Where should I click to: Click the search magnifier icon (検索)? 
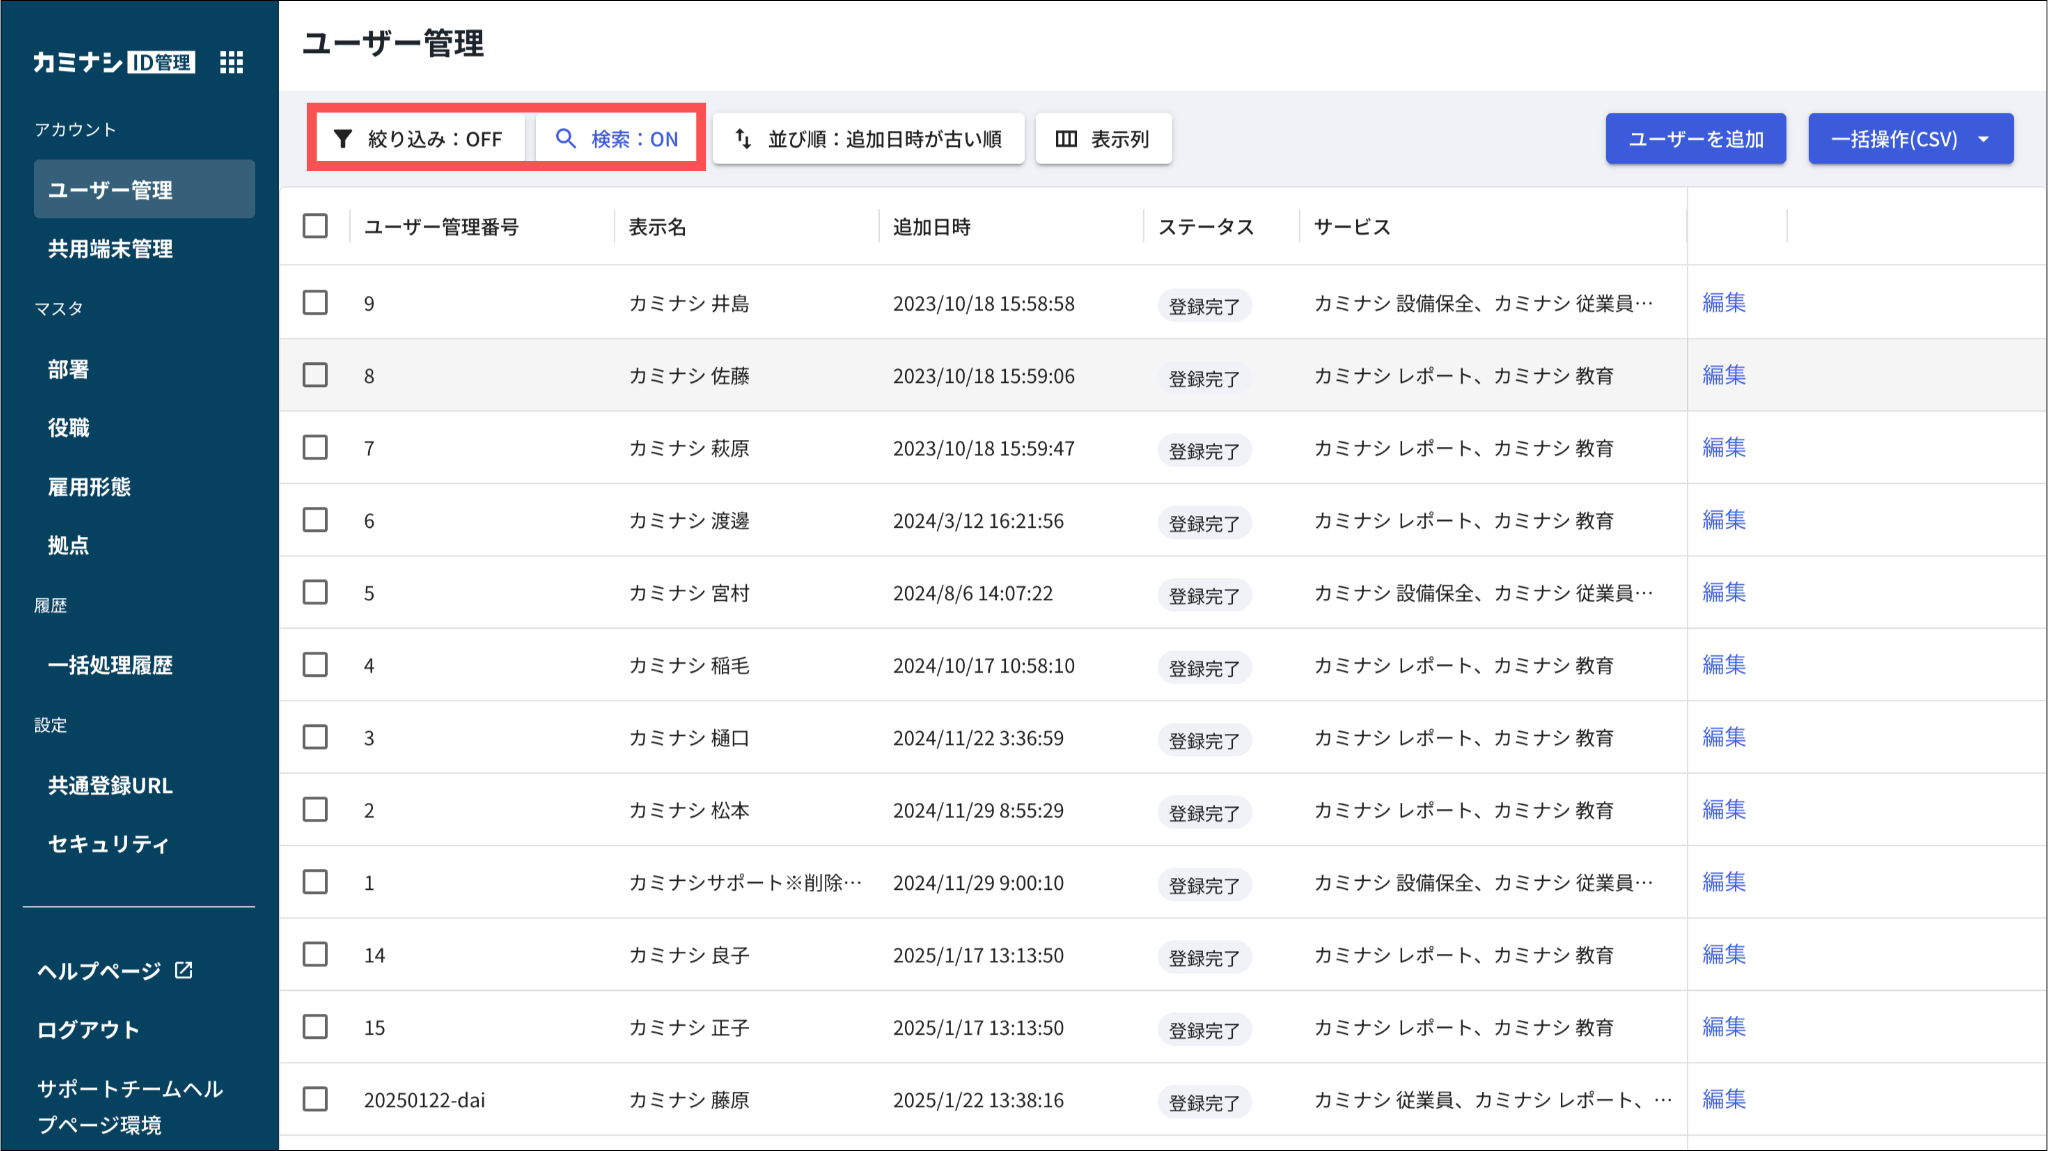coord(566,139)
